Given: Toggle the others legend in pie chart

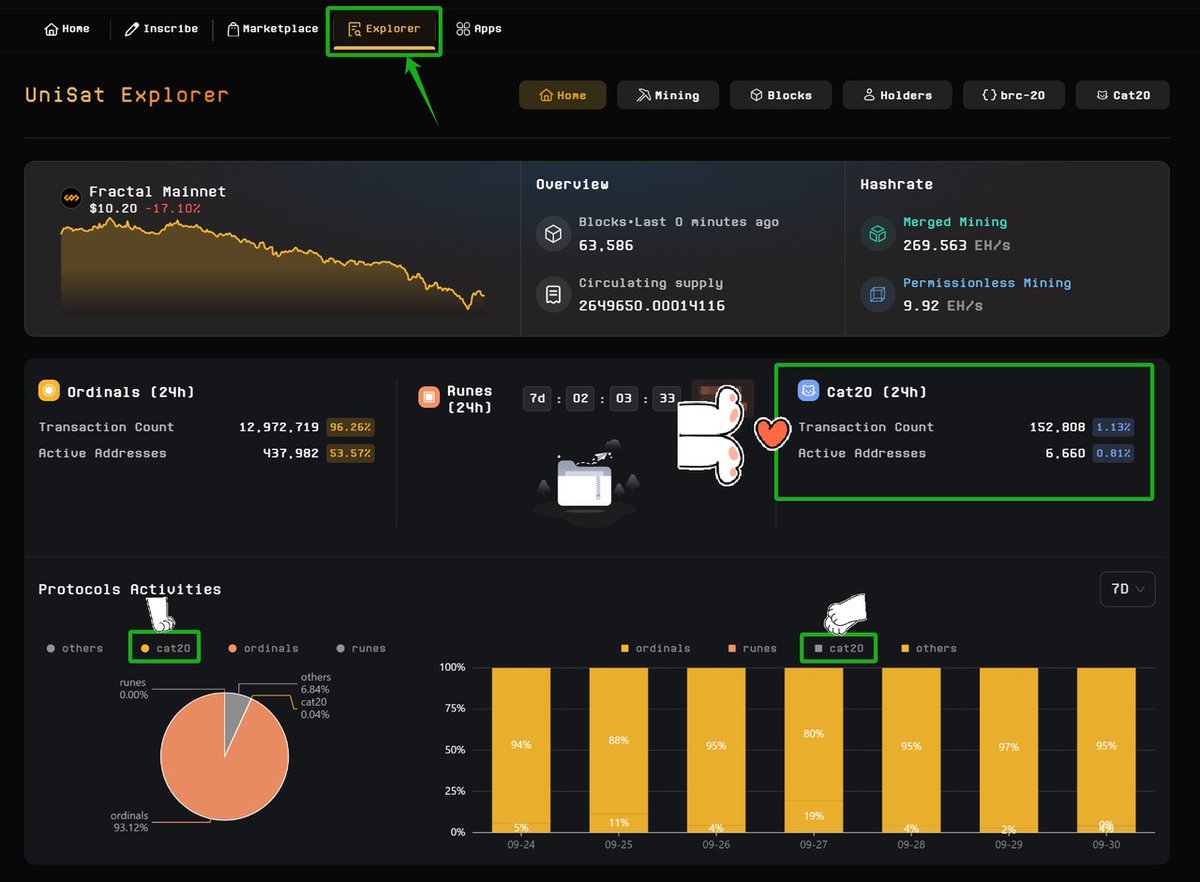Looking at the screenshot, I should [75, 648].
